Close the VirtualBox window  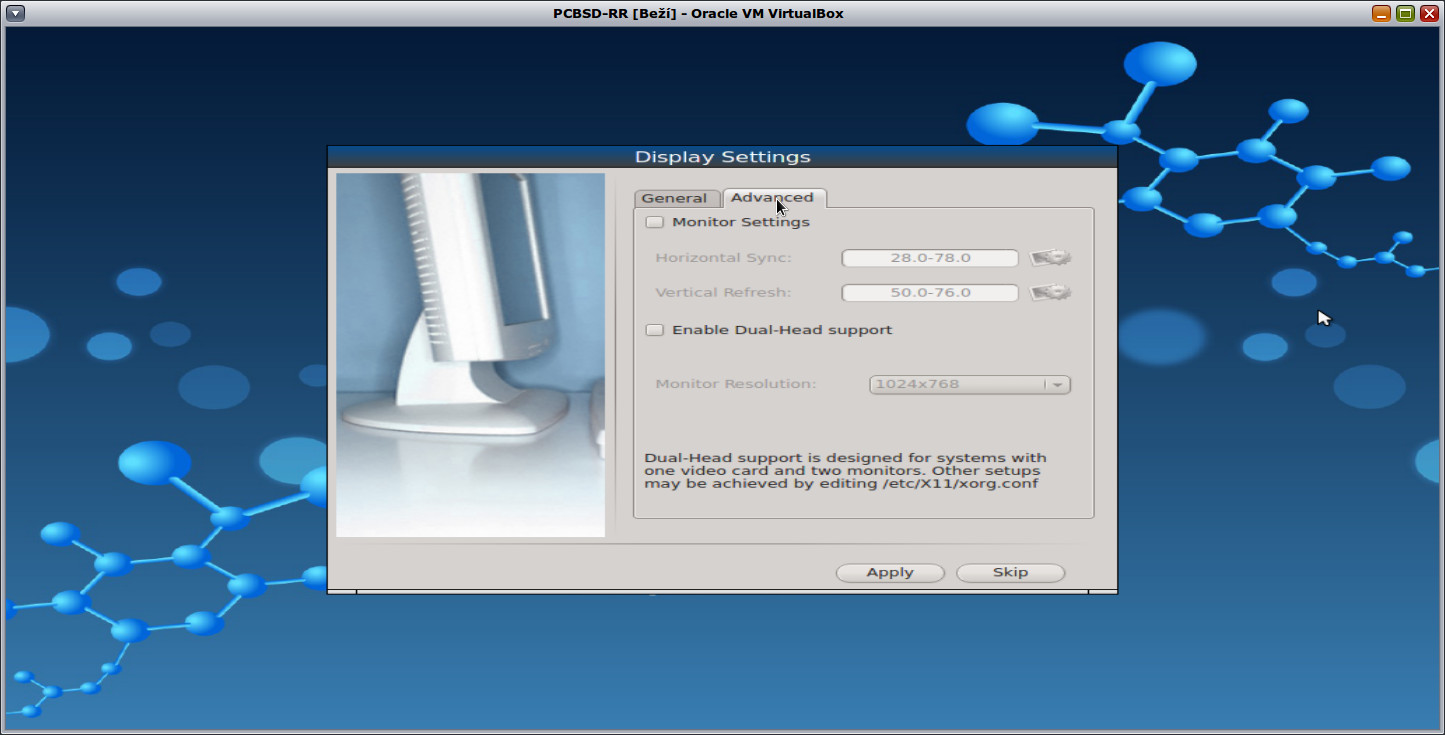(x=1430, y=13)
